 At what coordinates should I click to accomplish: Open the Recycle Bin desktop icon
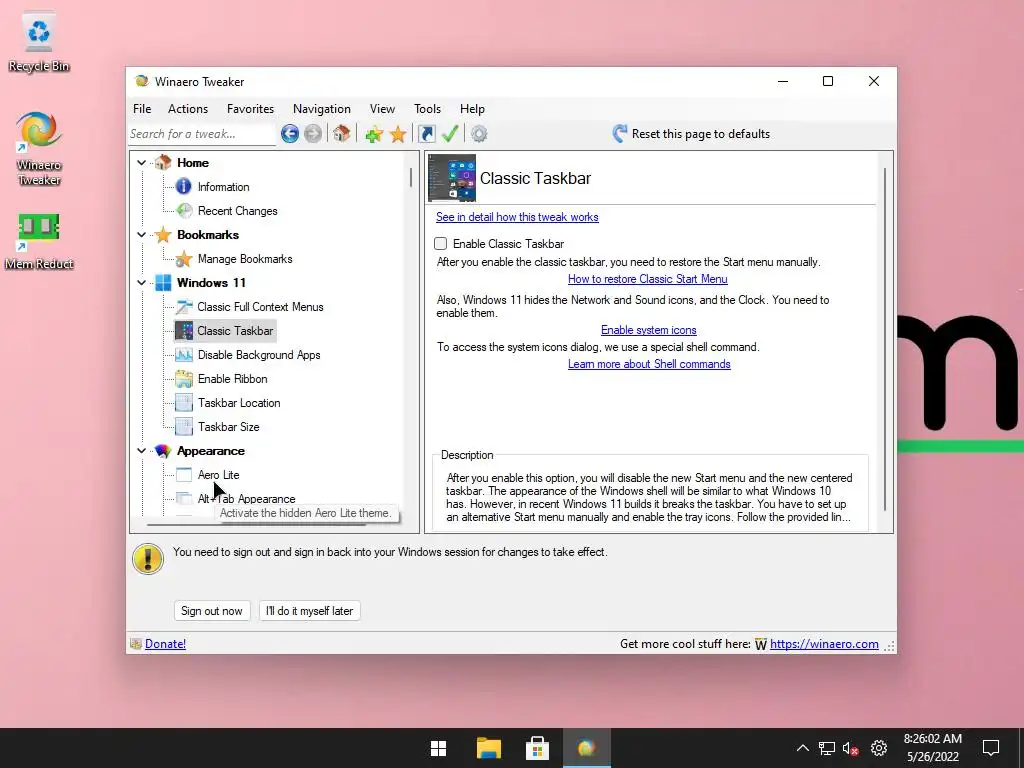click(39, 41)
